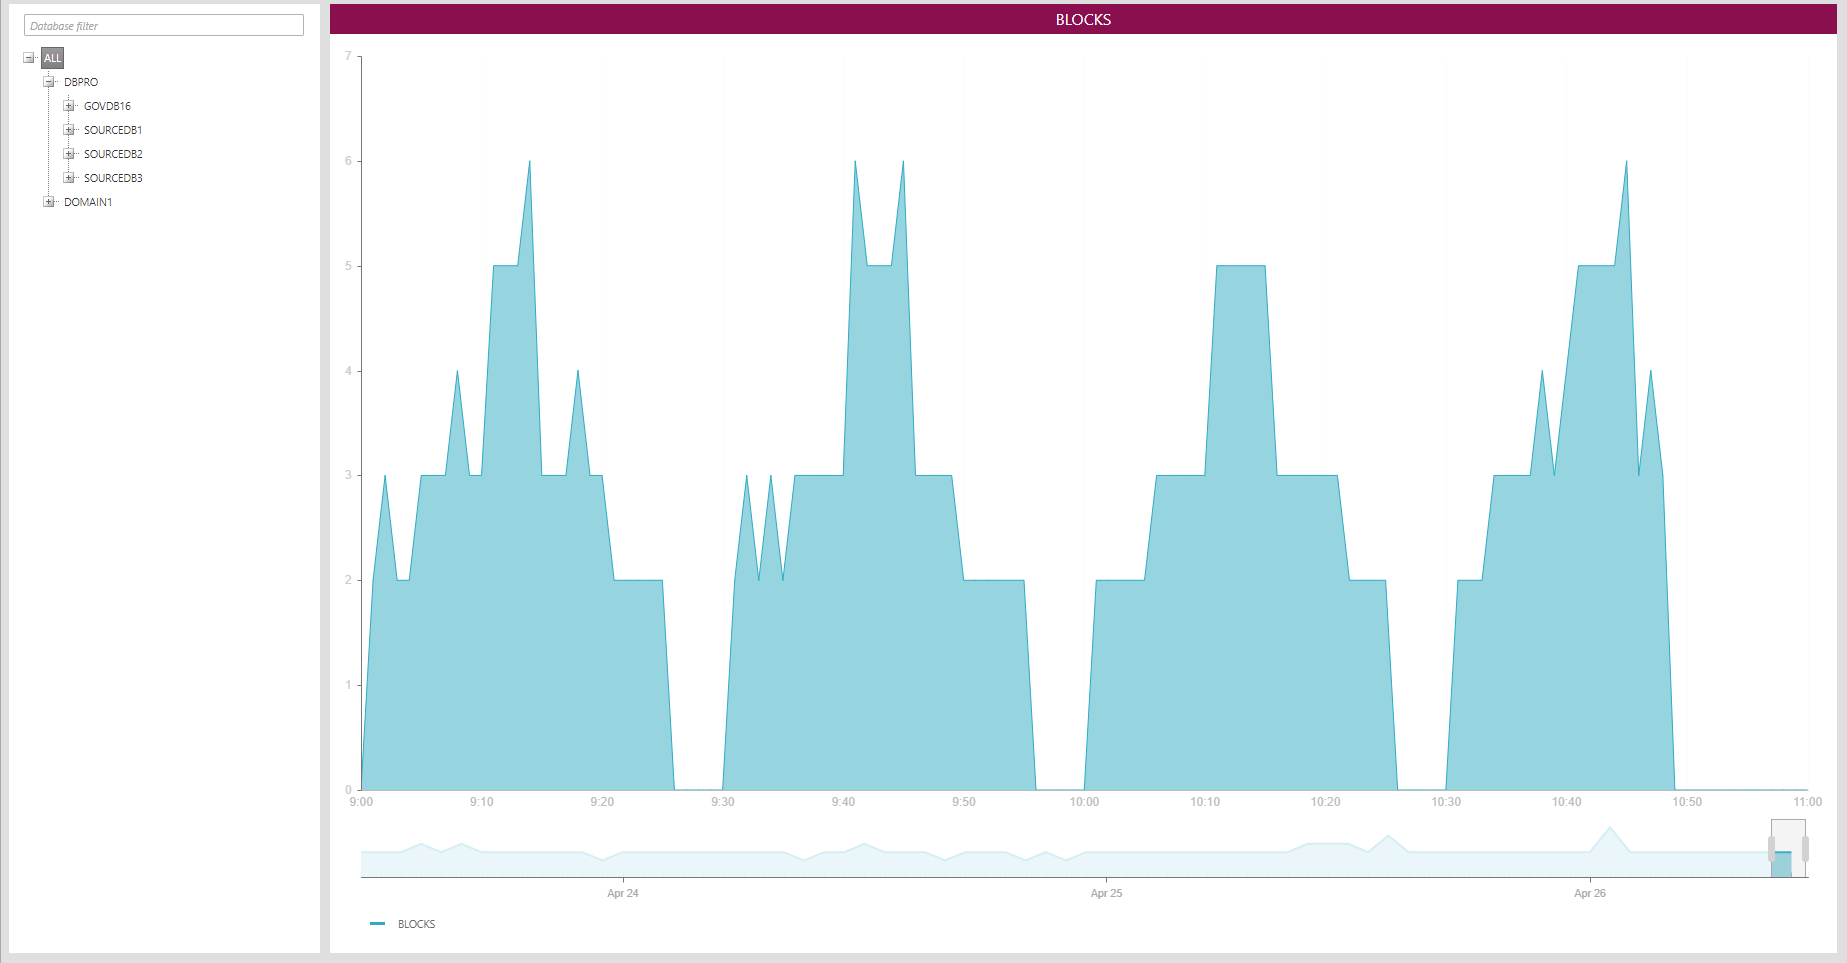Click the BLOCKS chart title bar
The image size is (1847, 963).
(x=1083, y=20)
